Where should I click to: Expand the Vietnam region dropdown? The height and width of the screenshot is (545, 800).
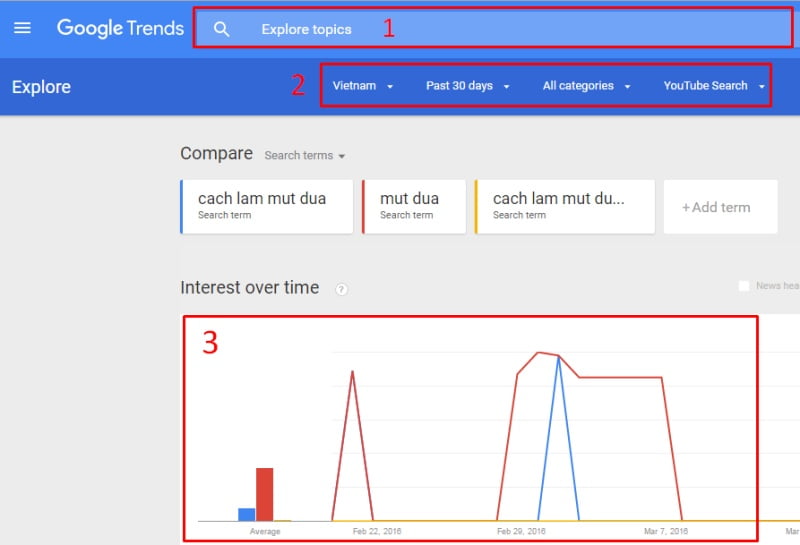tap(362, 86)
